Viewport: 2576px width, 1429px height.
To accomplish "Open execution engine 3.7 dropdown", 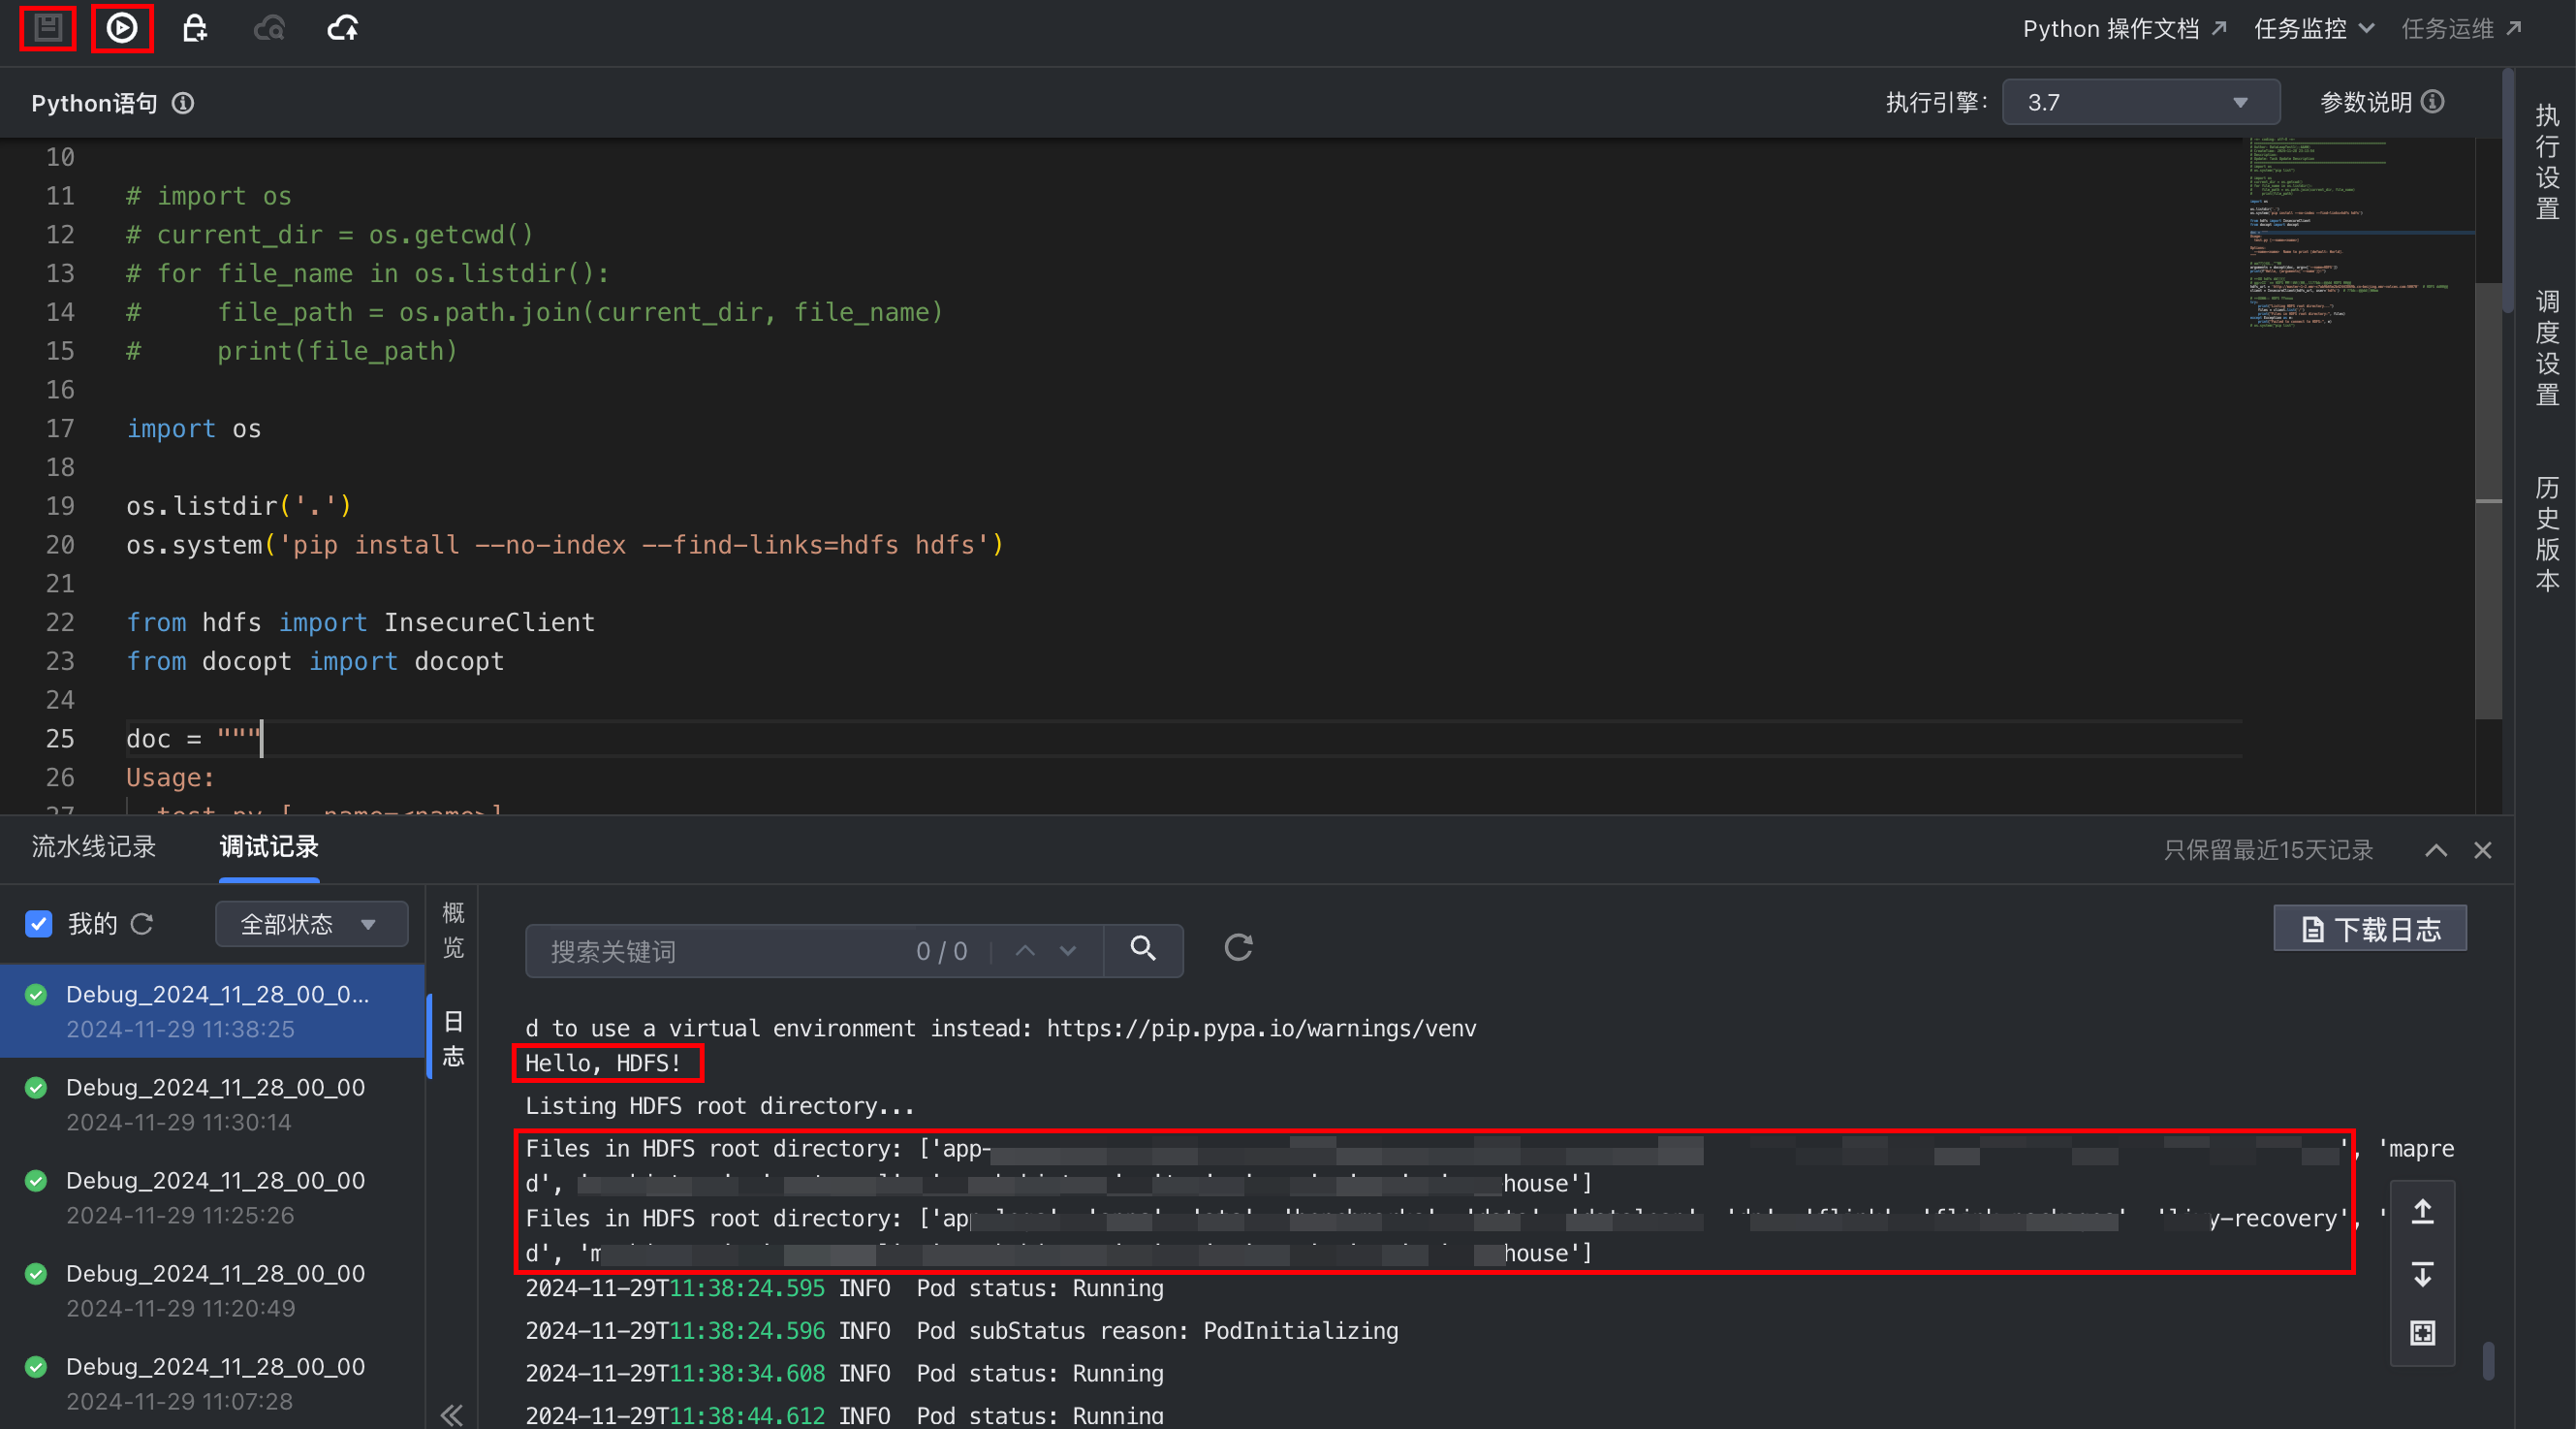I will click(2140, 102).
